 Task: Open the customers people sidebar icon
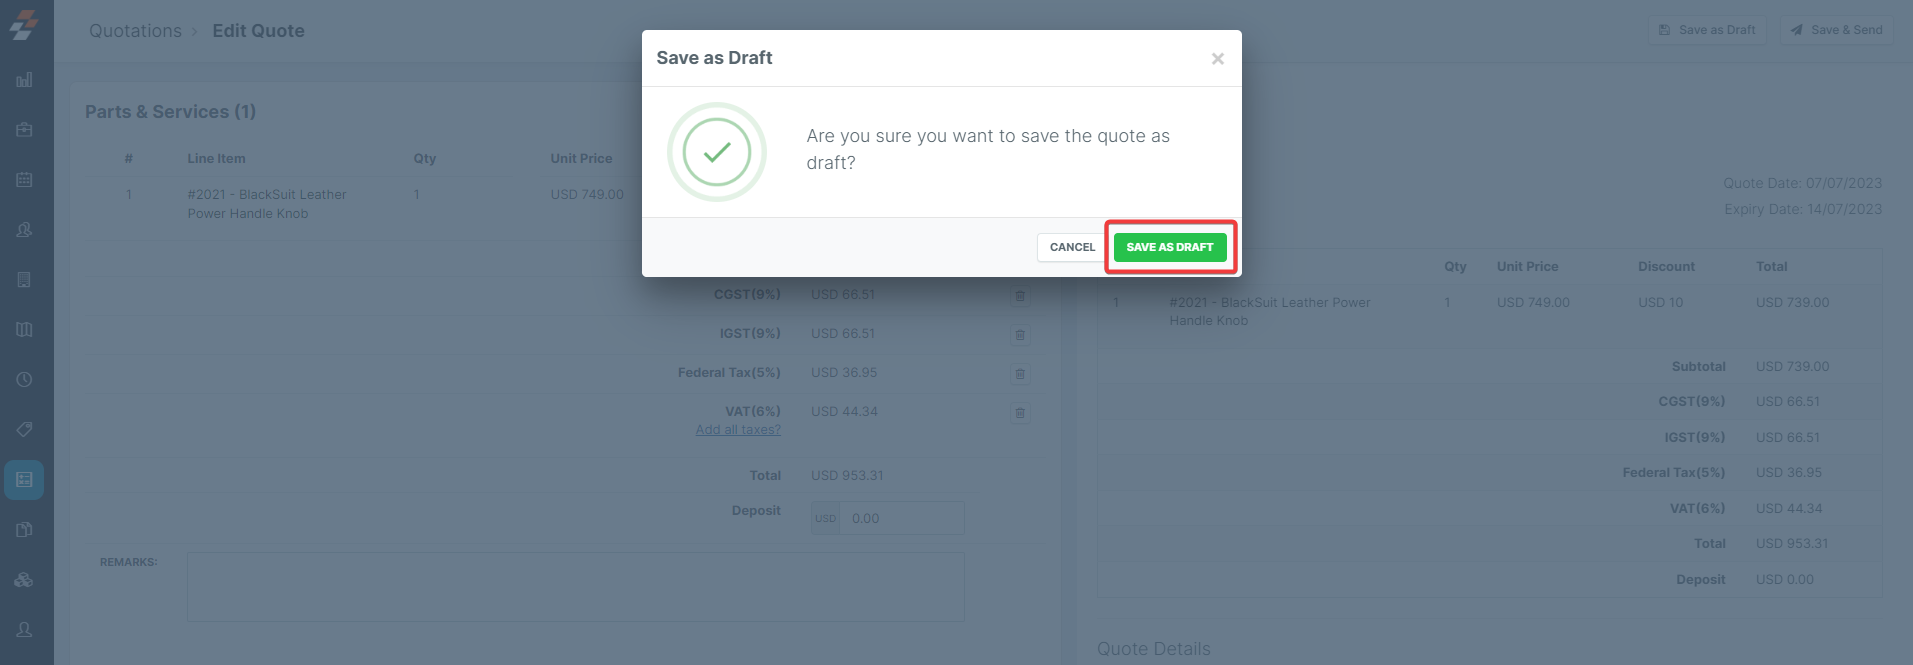coord(25,230)
